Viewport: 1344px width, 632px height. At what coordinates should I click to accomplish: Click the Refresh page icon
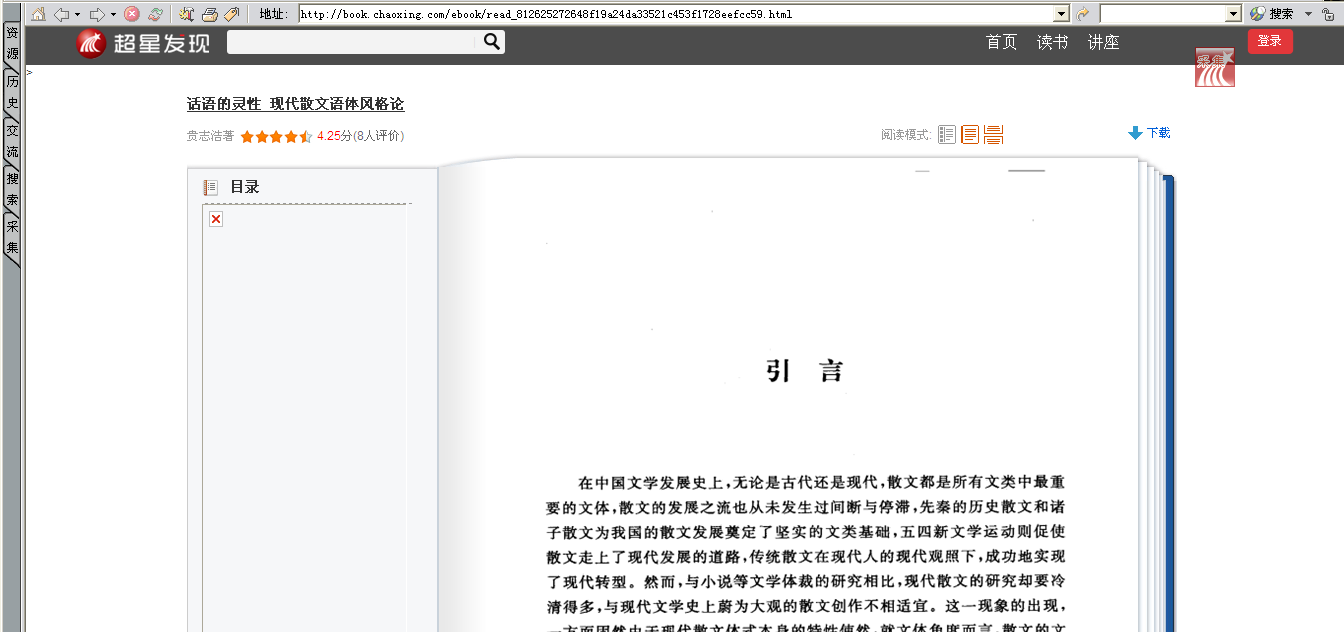click(155, 14)
